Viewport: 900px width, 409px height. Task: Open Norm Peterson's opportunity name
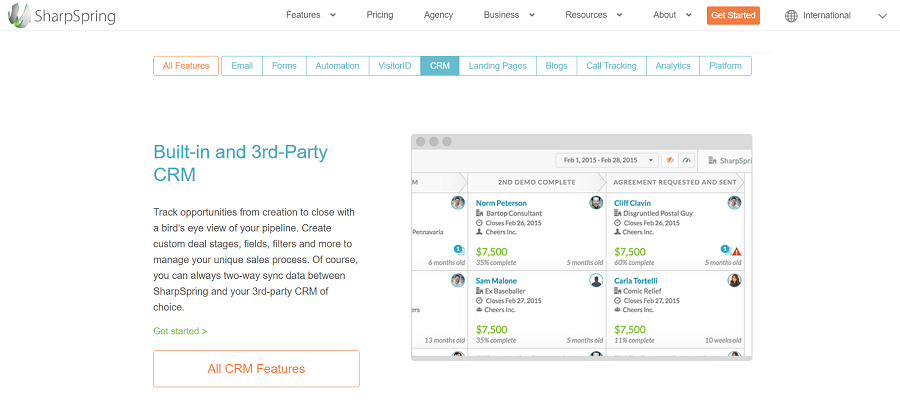click(501, 203)
